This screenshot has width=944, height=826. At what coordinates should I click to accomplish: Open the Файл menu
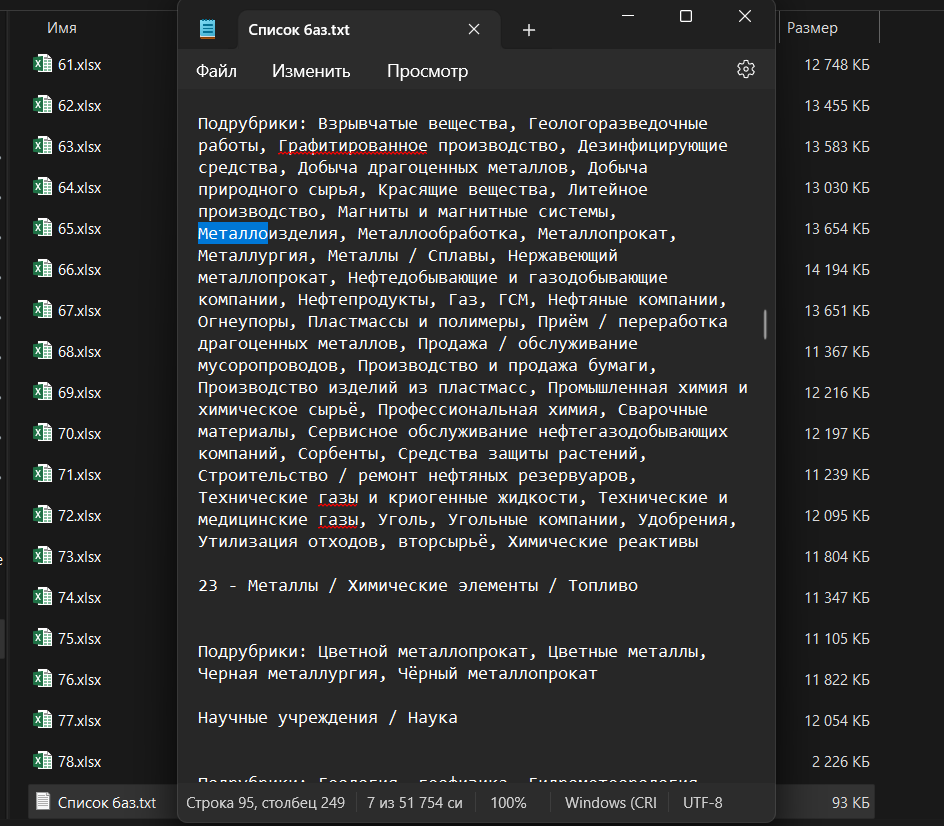point(216,71)
